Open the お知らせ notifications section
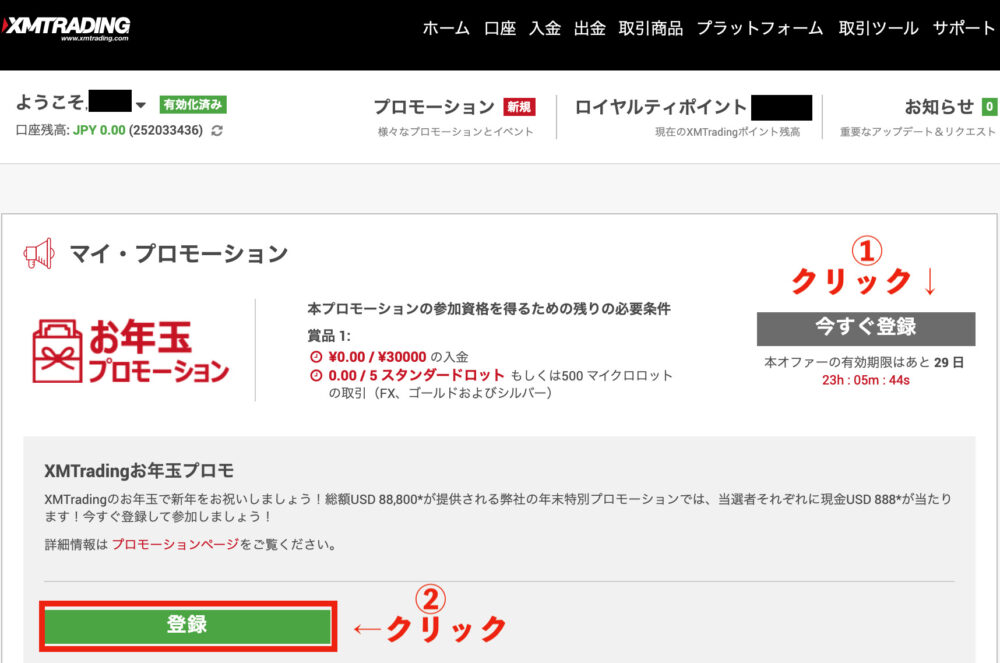Screen dimensions: 1000x663 (938, 108)
